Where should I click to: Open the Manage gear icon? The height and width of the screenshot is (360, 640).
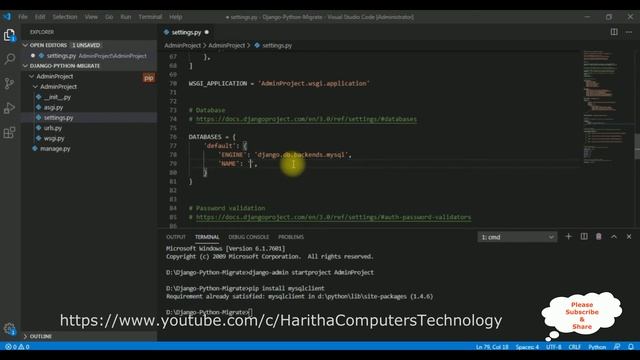(x=9, y=329)
